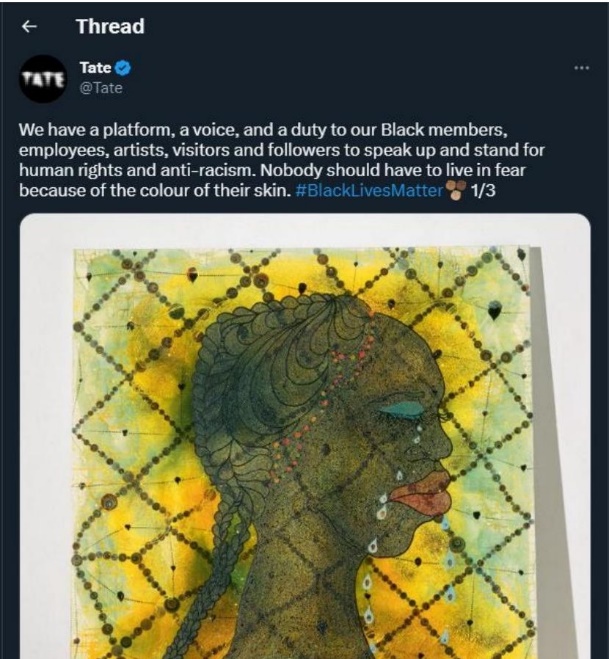This screenshot has height=659, width=609.
Task: Click the Thread page heading
Action: 111,26
